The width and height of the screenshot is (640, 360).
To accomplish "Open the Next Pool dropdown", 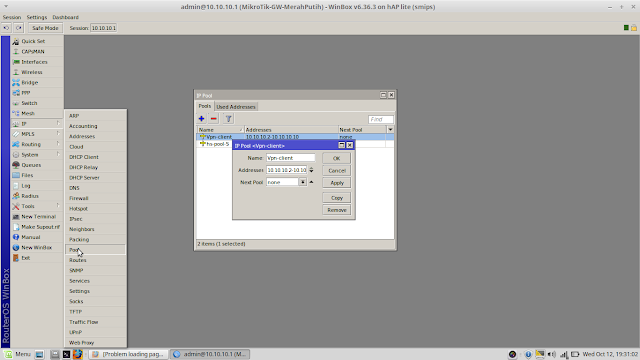I will pos(302,182).
